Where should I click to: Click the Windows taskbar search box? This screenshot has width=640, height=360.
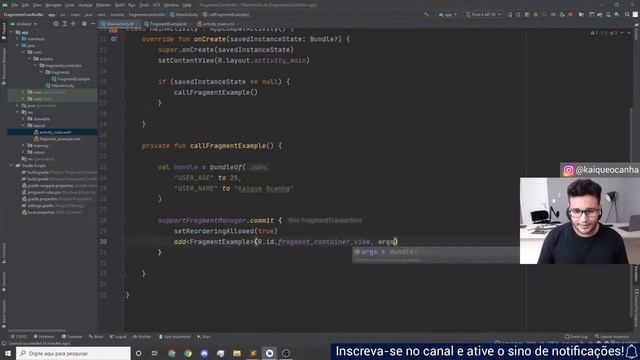click(73, 353)
